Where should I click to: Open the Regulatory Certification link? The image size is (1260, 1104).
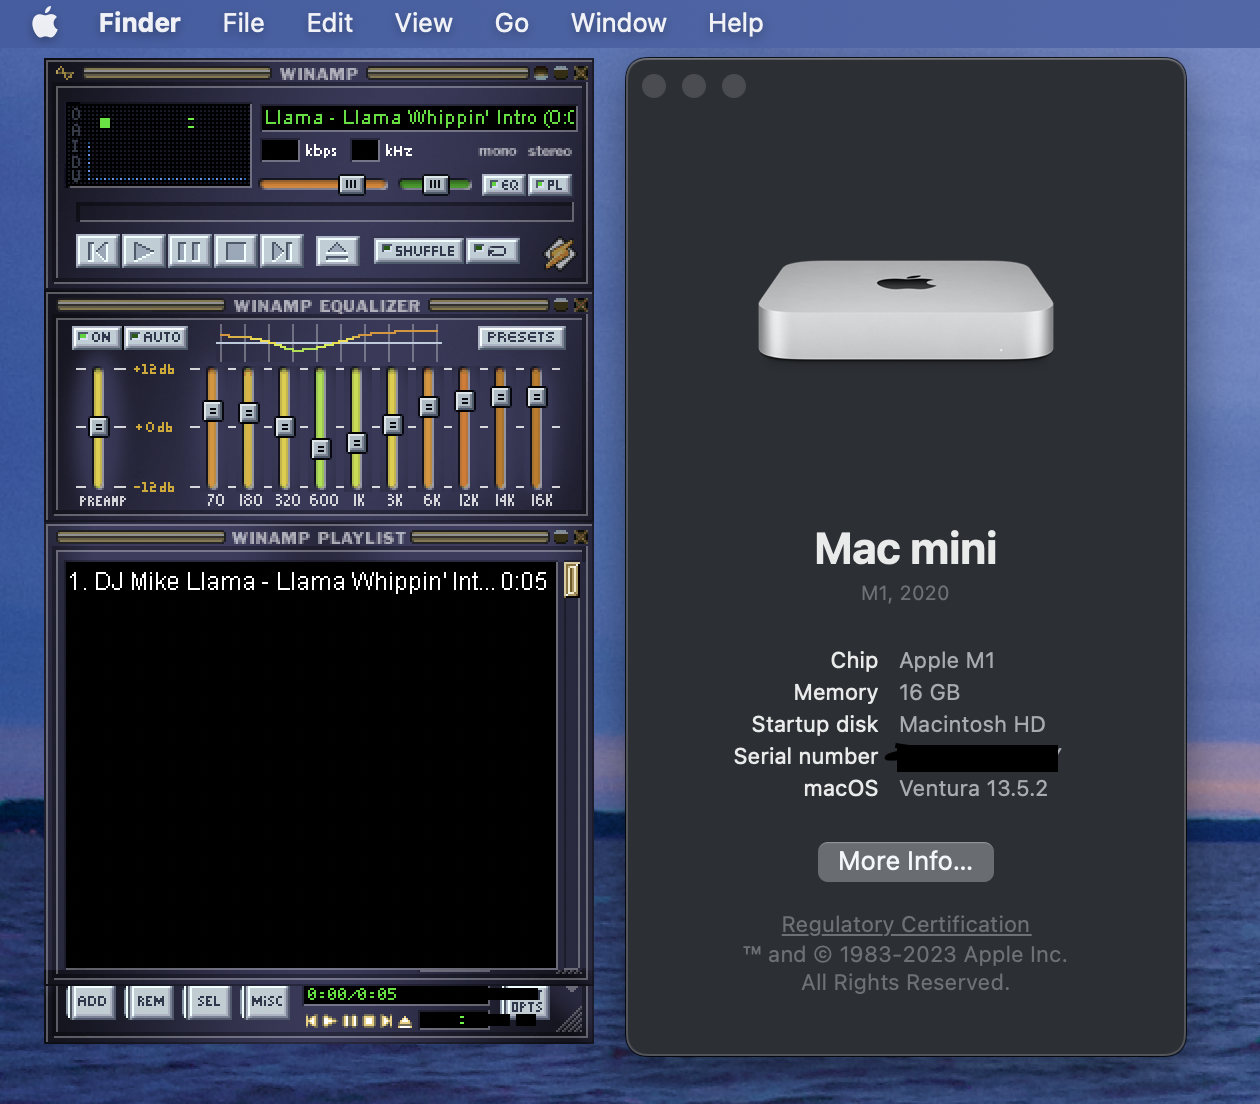coord(905,924)
